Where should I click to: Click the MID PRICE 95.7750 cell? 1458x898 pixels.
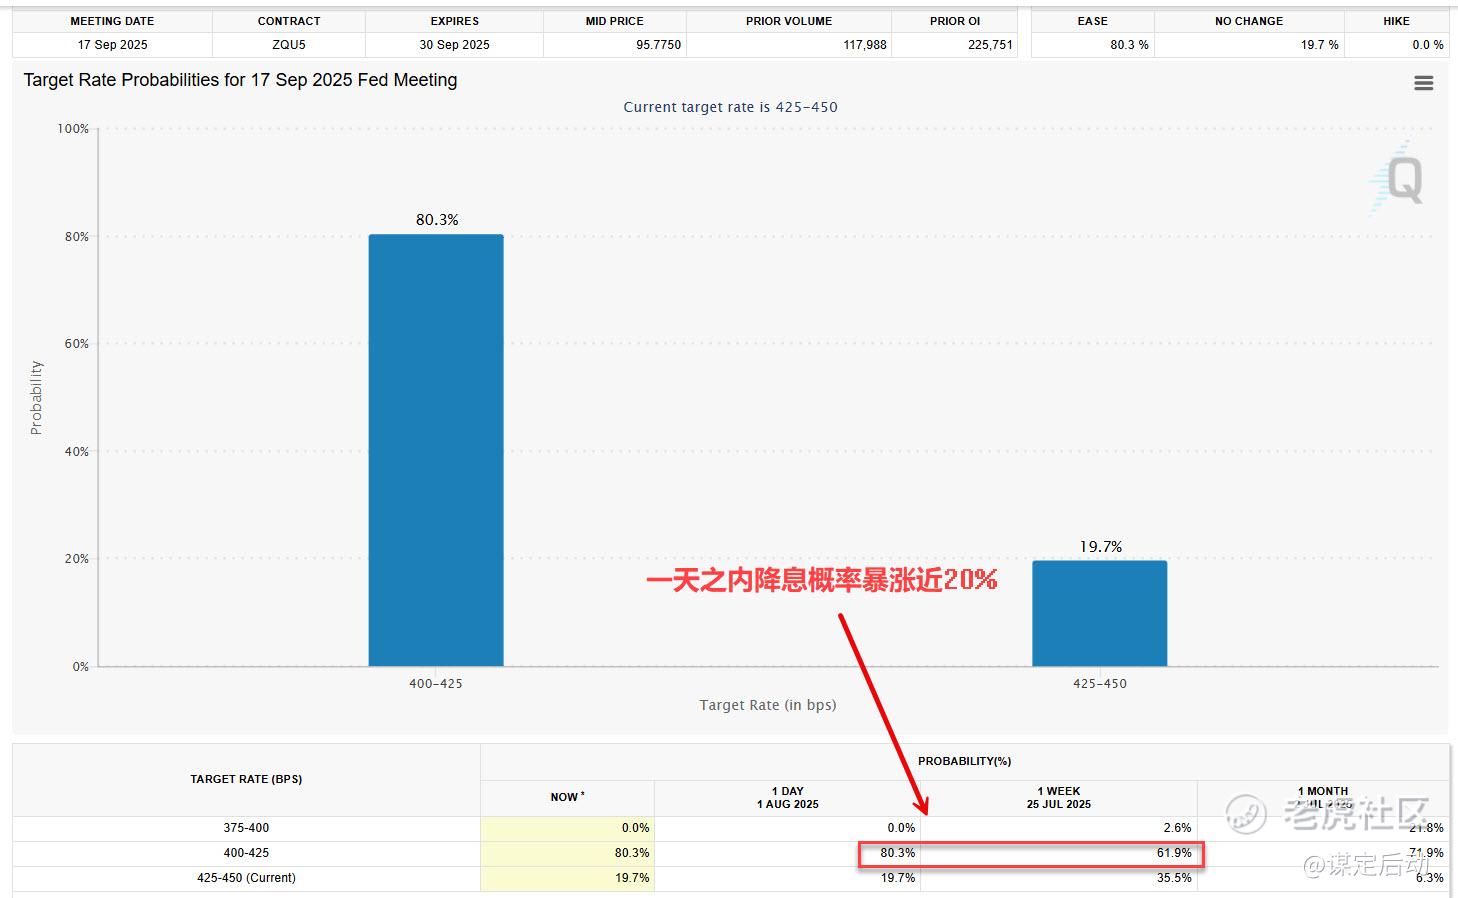615,44
